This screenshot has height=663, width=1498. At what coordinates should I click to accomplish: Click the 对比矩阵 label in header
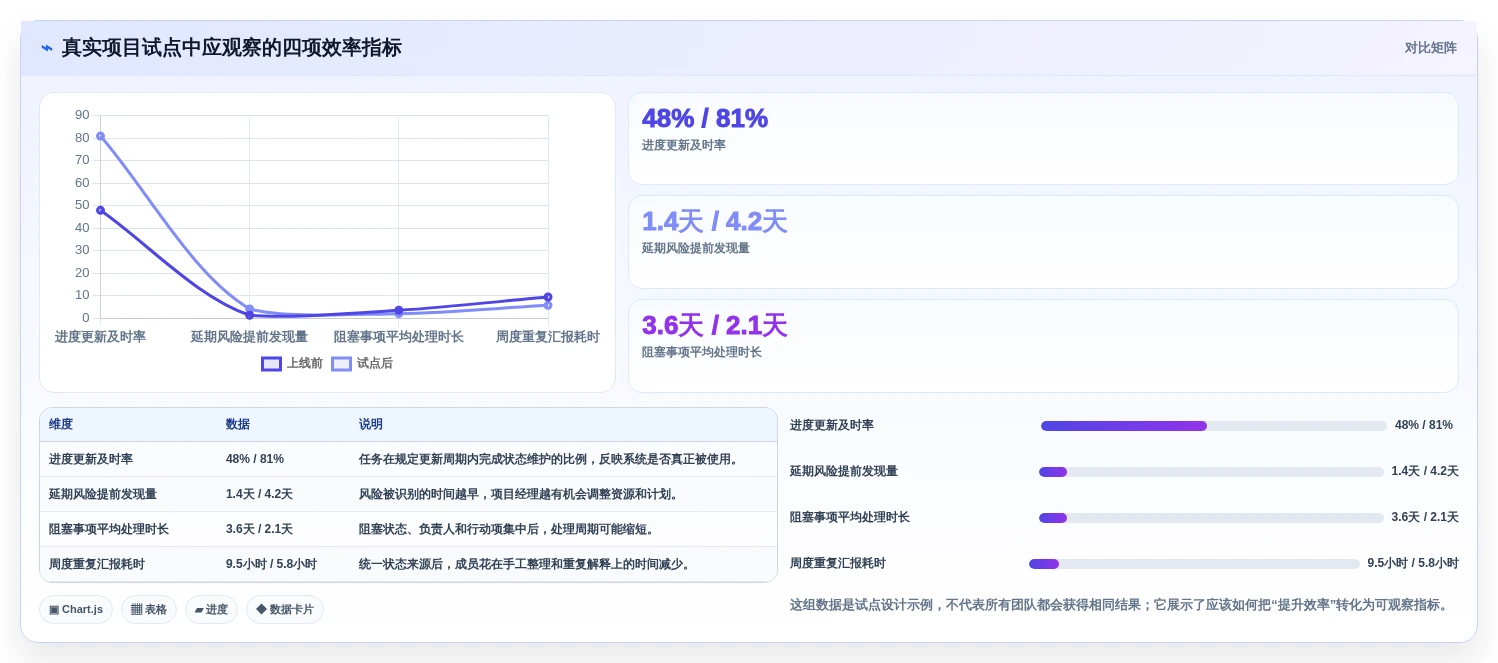1430,48
